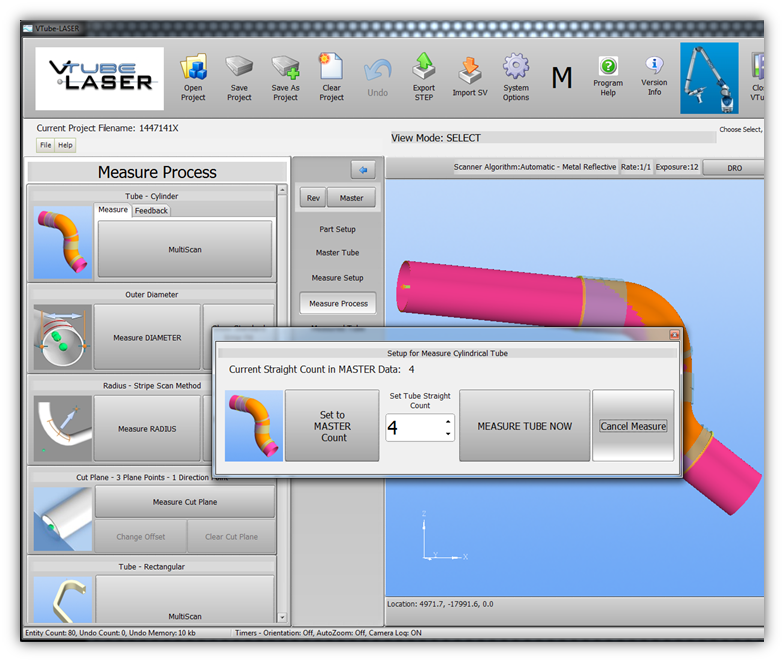Click the Open Project toolbar icon

coord(193,68)
